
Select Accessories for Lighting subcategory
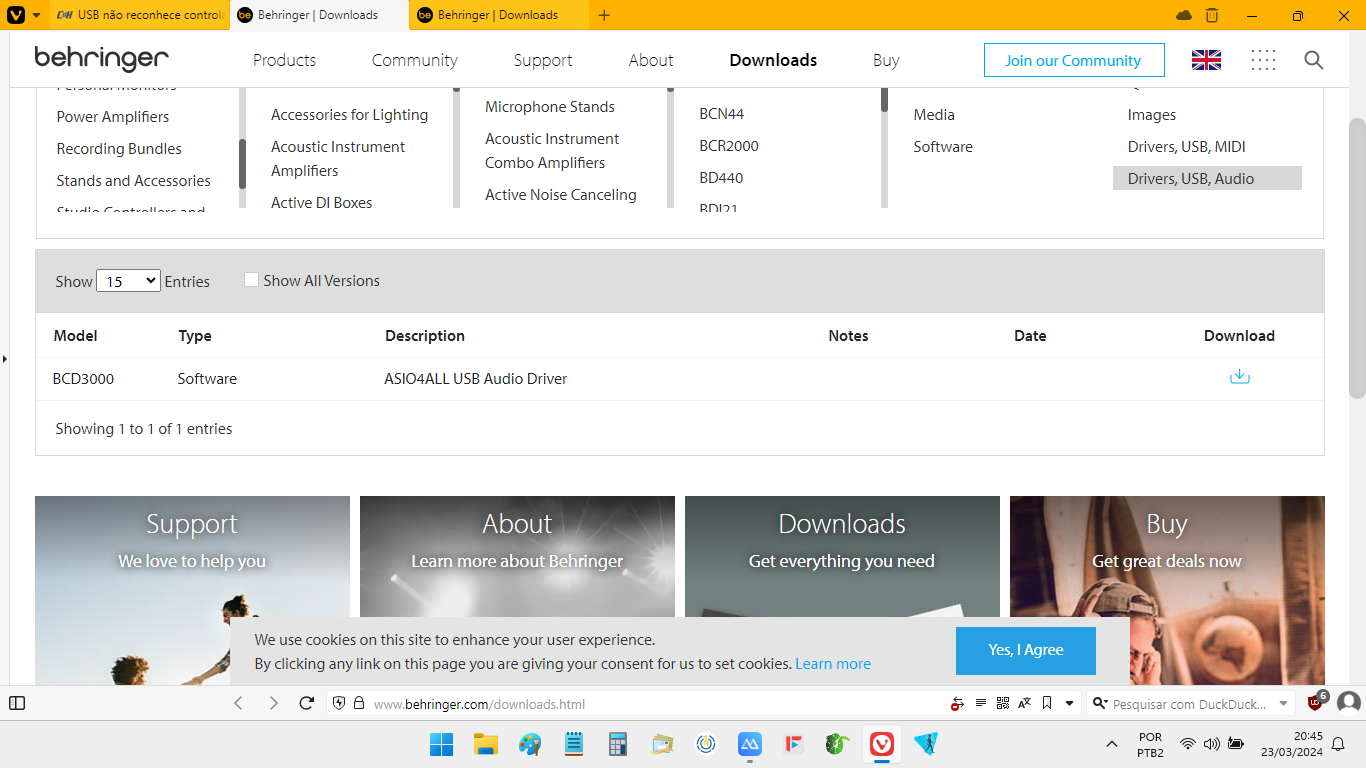pyautogui.click(x=349, y=114)
